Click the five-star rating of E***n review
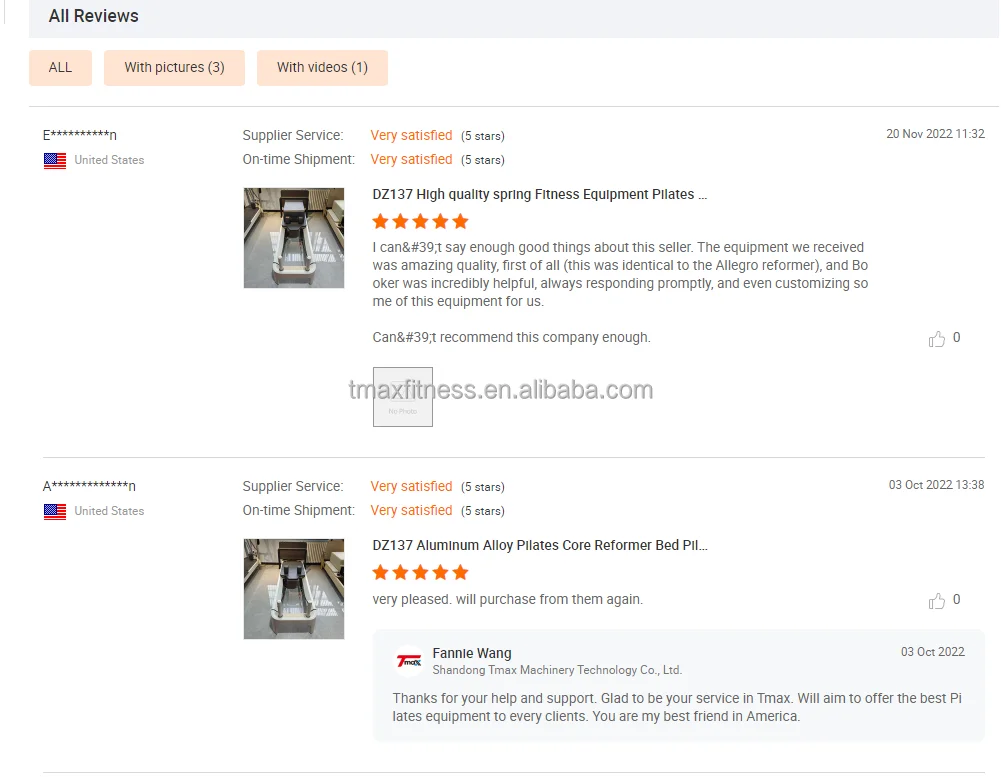The image size is (1001, 777). coord(420,222)
